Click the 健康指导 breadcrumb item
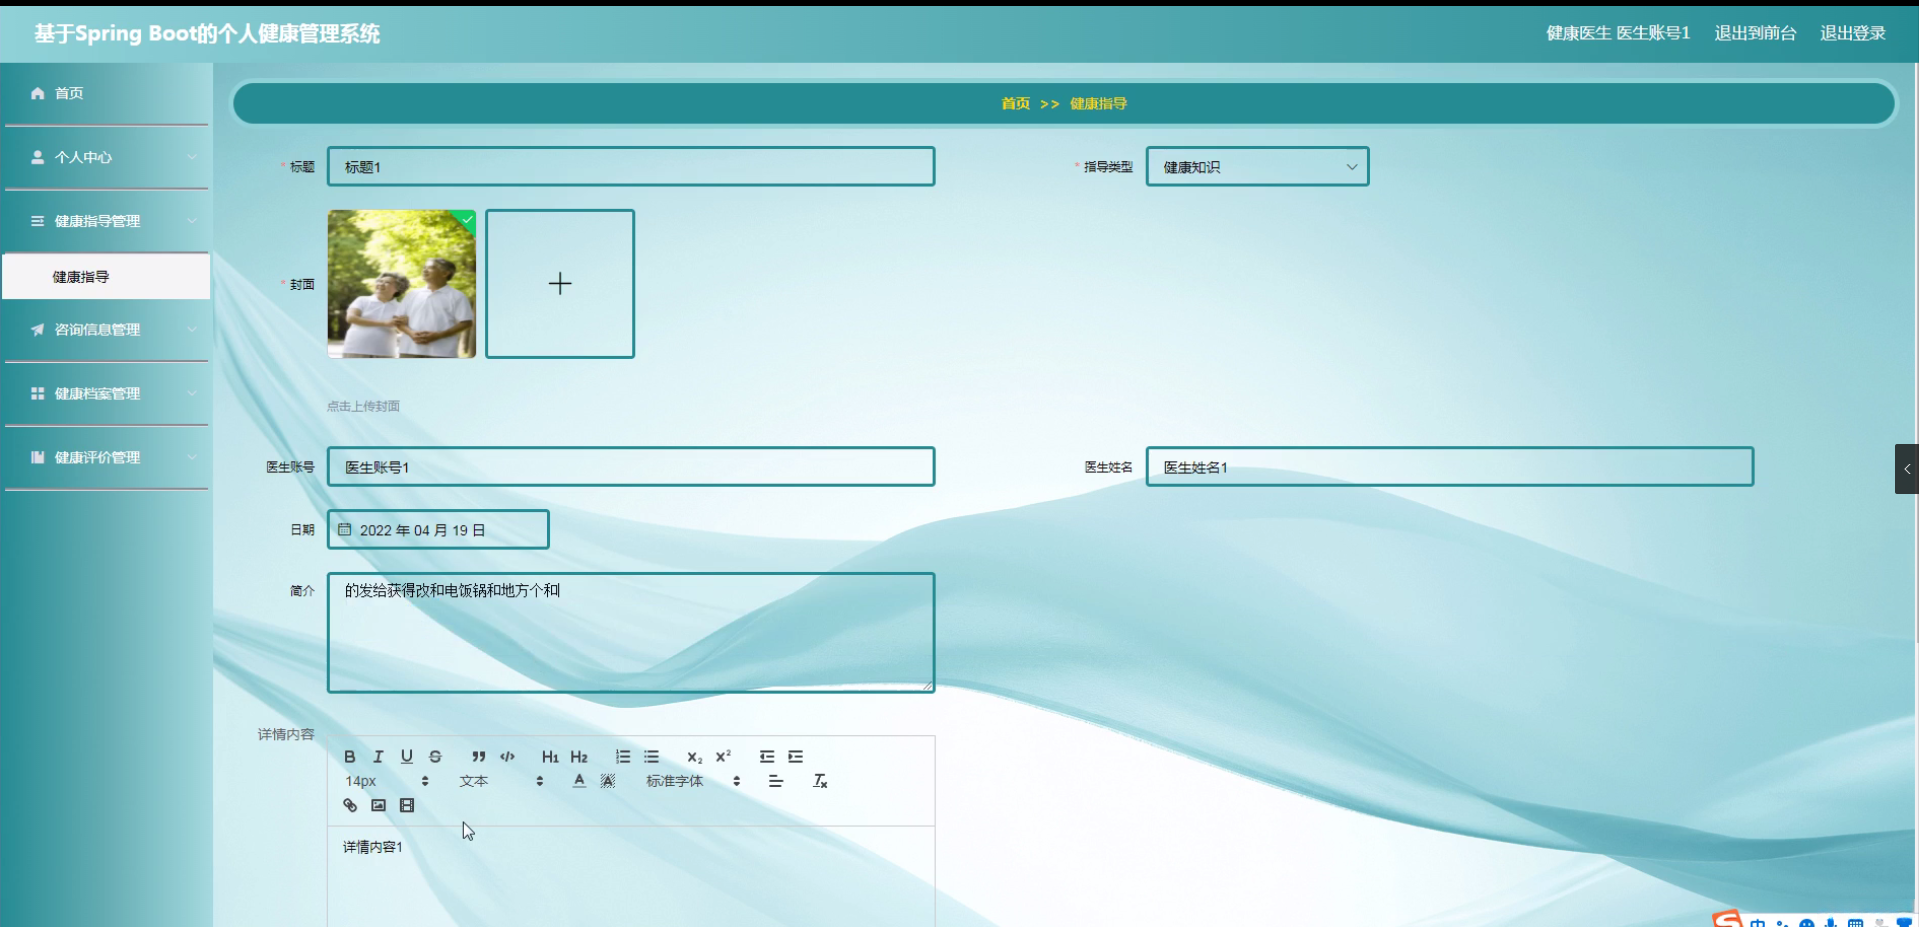Viewport: 1919px width, 927px height. click(1098, 104)
